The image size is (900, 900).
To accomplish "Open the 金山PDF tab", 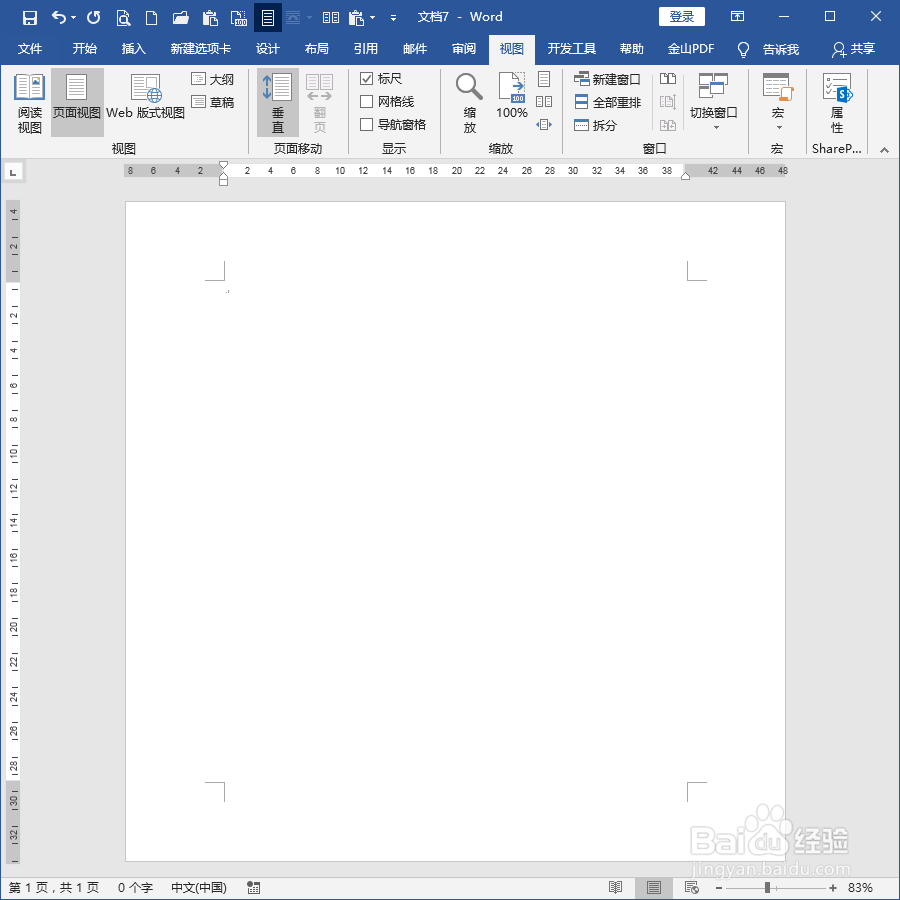I will pyautogui.click(x=691, y=49).
